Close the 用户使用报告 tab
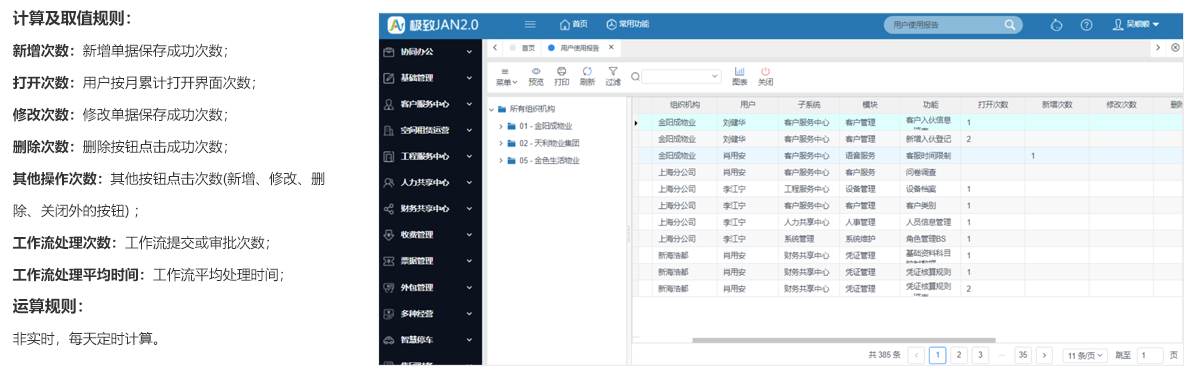 (x=612, y=47)
